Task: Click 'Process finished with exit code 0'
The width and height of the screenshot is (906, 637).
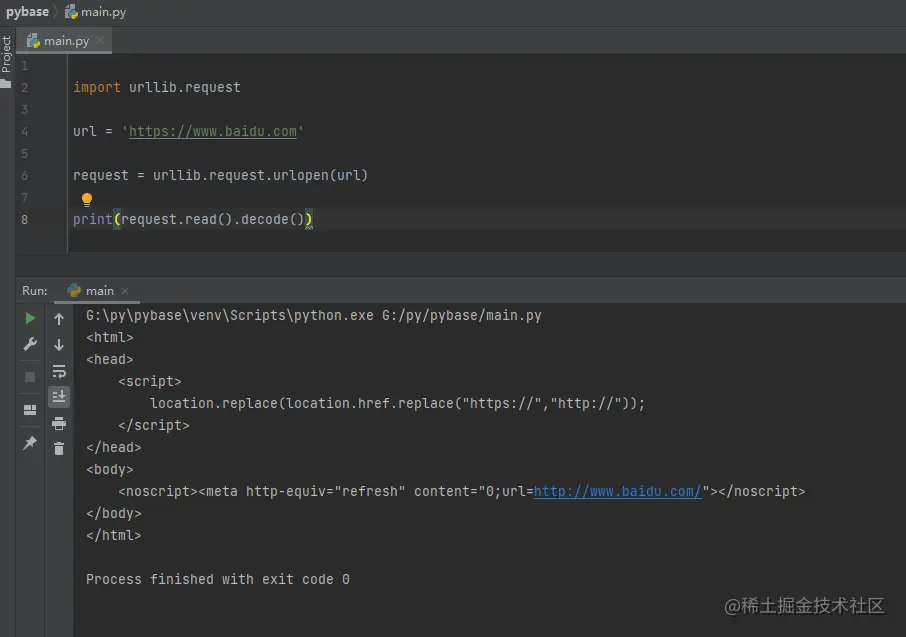Action: click(218, 579)
